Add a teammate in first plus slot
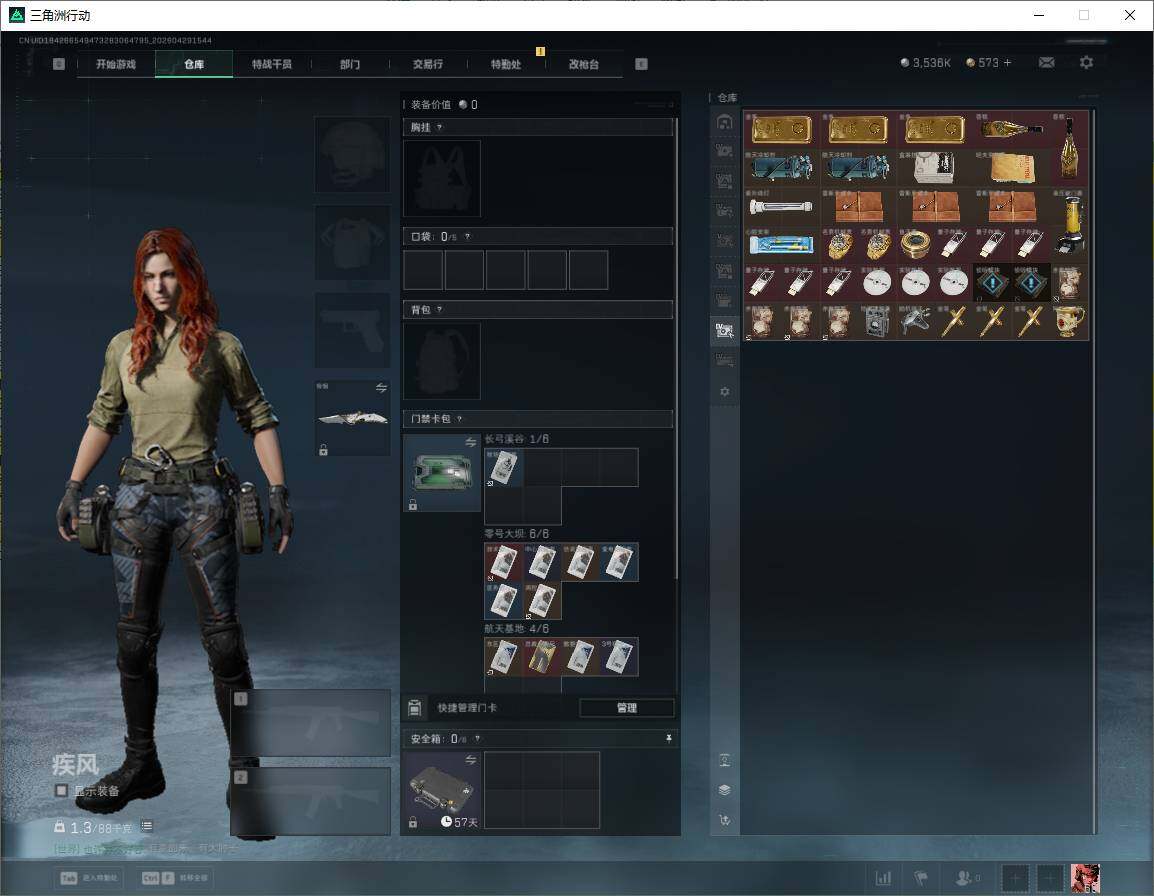The width and height of the screenshot is (1154, 896). pos(1016,878)
